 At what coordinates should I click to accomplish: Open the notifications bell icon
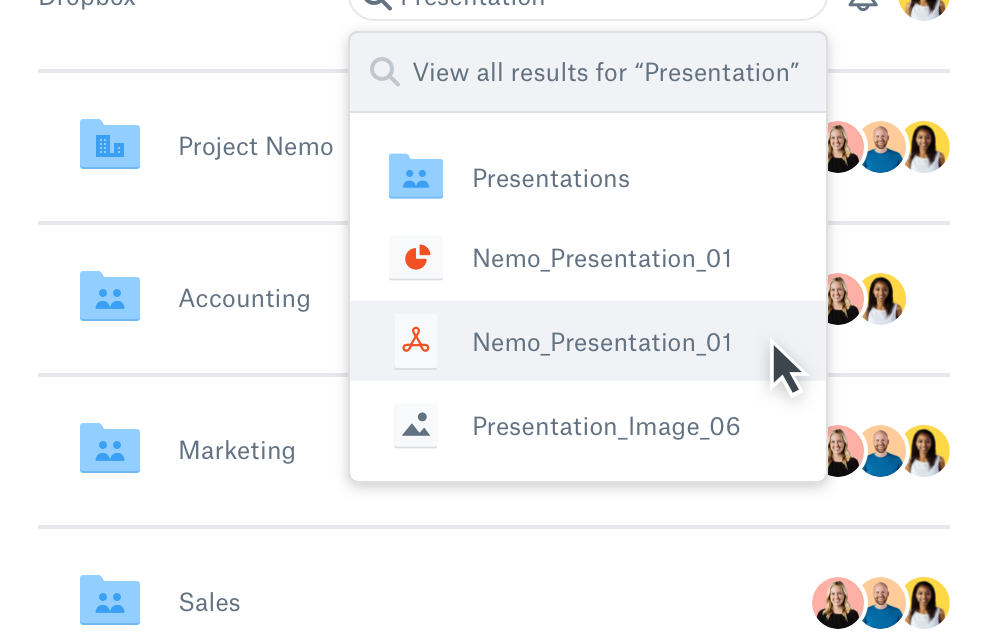coord(863,4)
